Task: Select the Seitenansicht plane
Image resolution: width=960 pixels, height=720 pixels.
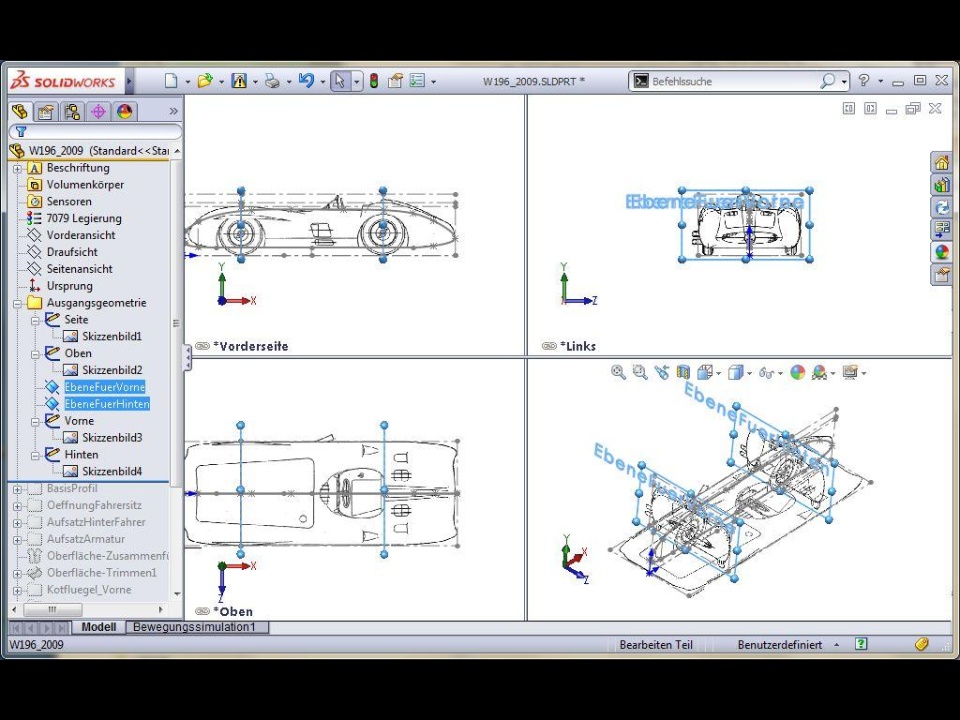Action: pos(80,269)
